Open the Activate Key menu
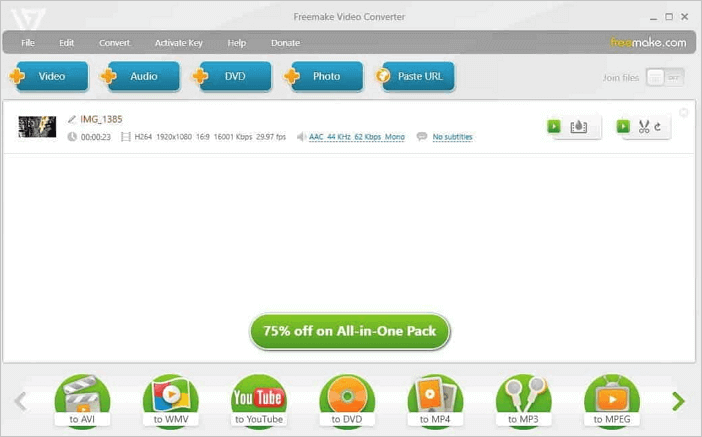702x437 pixels. tap(178, 43)
